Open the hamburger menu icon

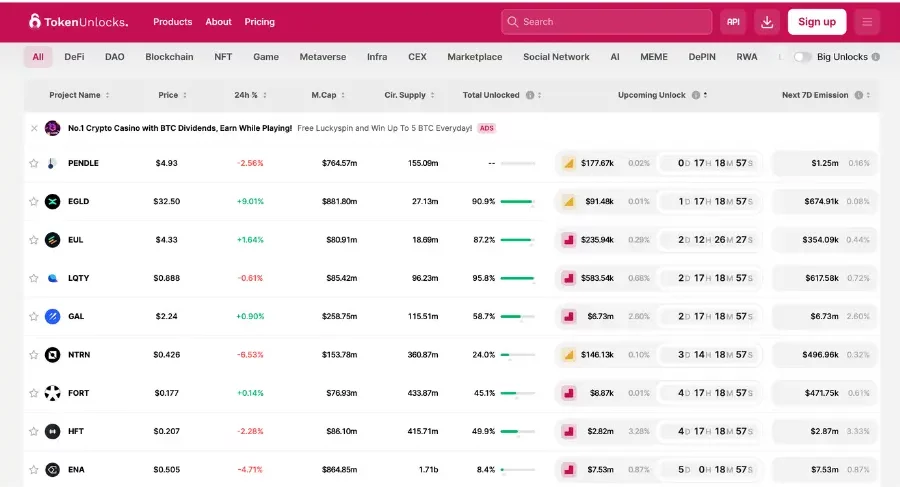[867, 22]
